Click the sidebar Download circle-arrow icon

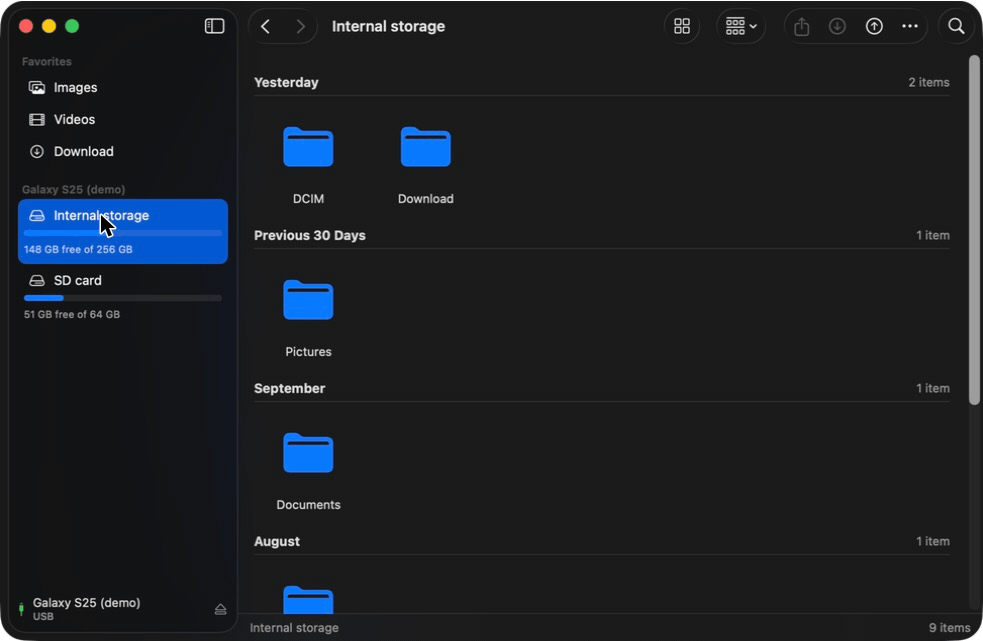37,152
